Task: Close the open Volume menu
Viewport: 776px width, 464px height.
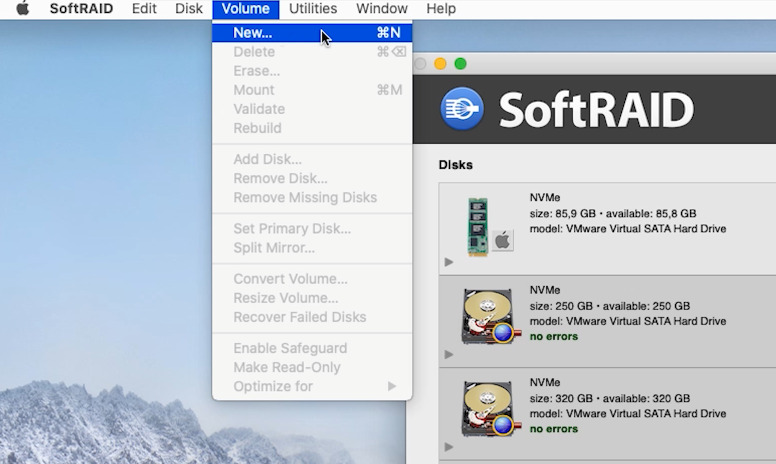Action: [x=245, y=9]
